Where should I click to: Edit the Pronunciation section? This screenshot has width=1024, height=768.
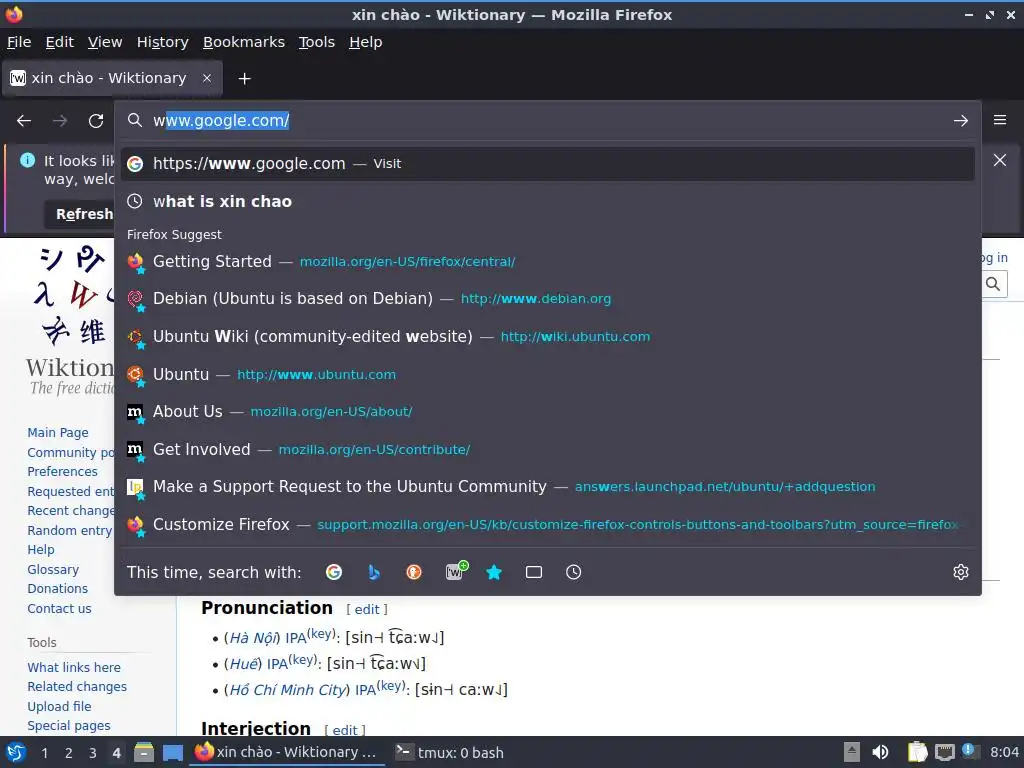[367, 609]
